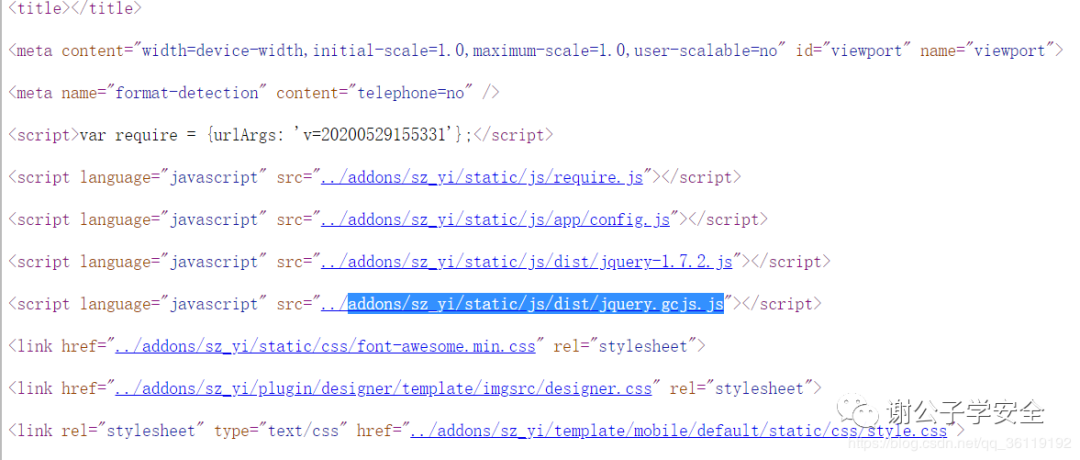Open the mobile default style.css link
Viewport: 1080px width, 460px height.
point(678,431)
